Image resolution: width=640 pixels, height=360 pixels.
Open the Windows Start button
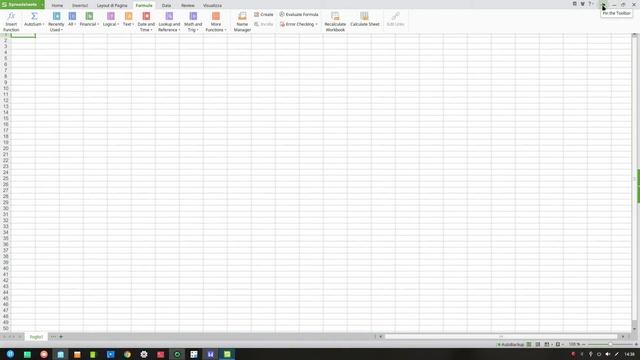10,354
